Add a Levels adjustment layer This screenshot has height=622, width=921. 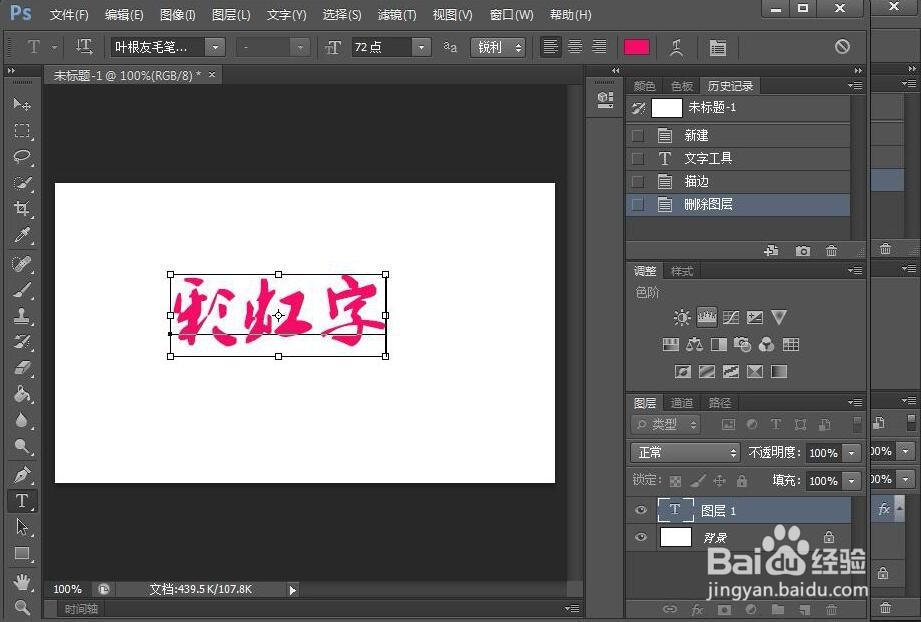707,318
